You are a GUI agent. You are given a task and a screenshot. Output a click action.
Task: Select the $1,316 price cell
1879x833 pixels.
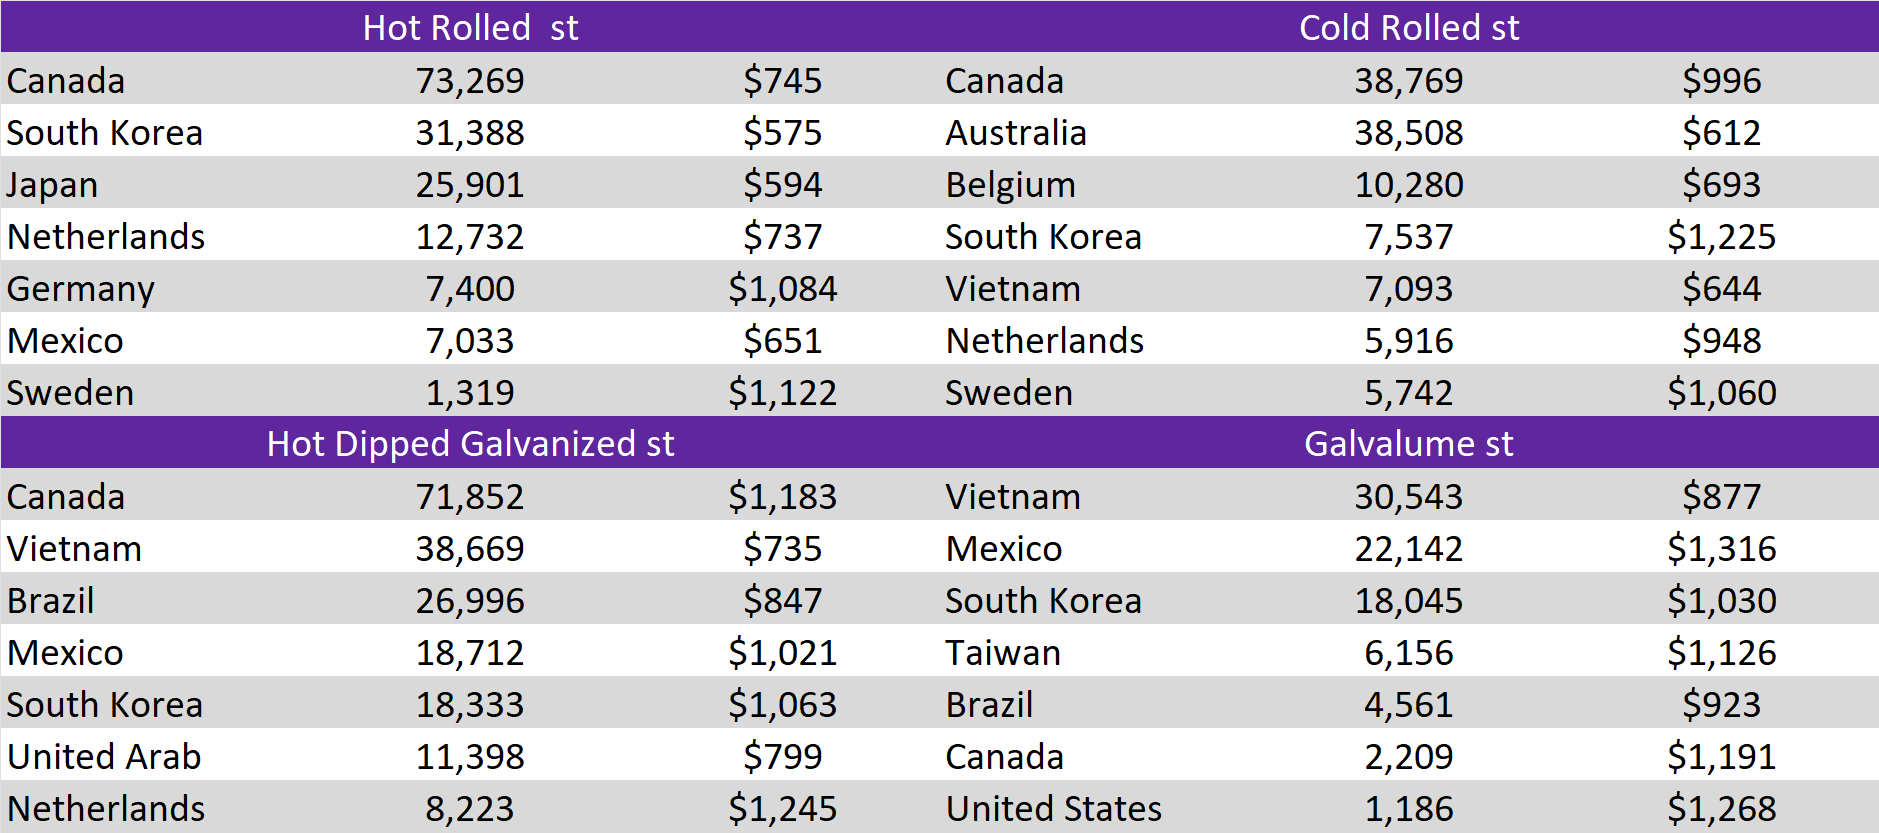point(1721,549)
